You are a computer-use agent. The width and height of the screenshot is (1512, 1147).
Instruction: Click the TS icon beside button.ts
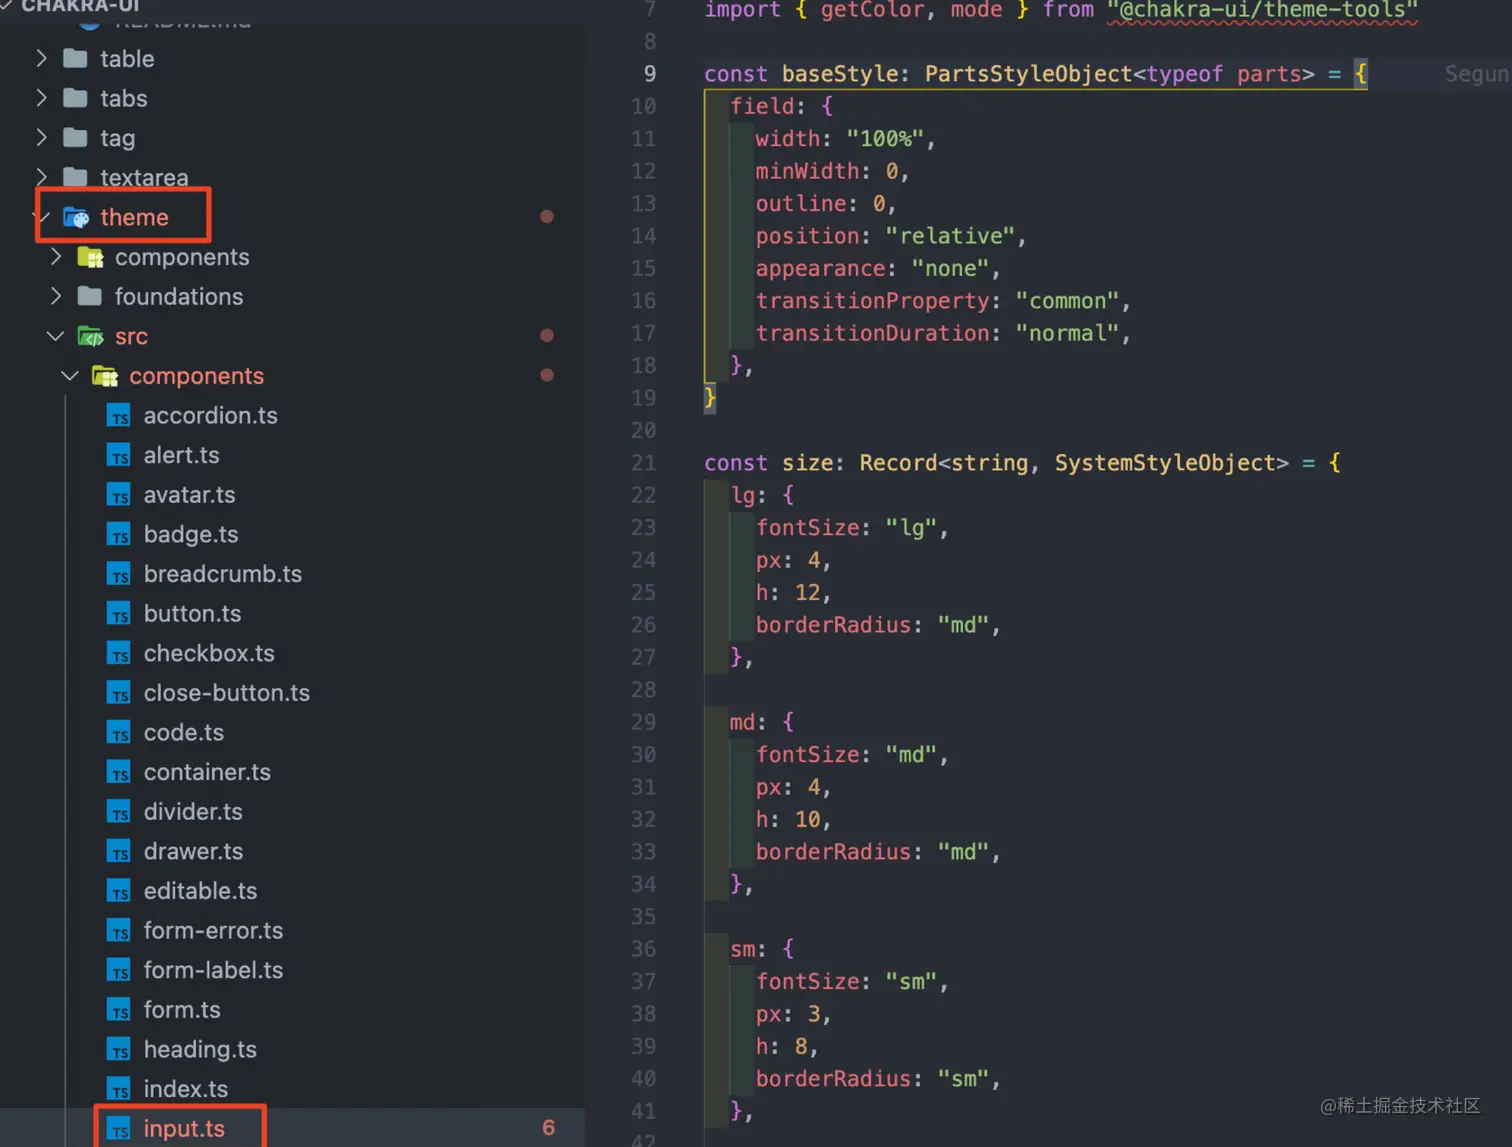[119, 614]
